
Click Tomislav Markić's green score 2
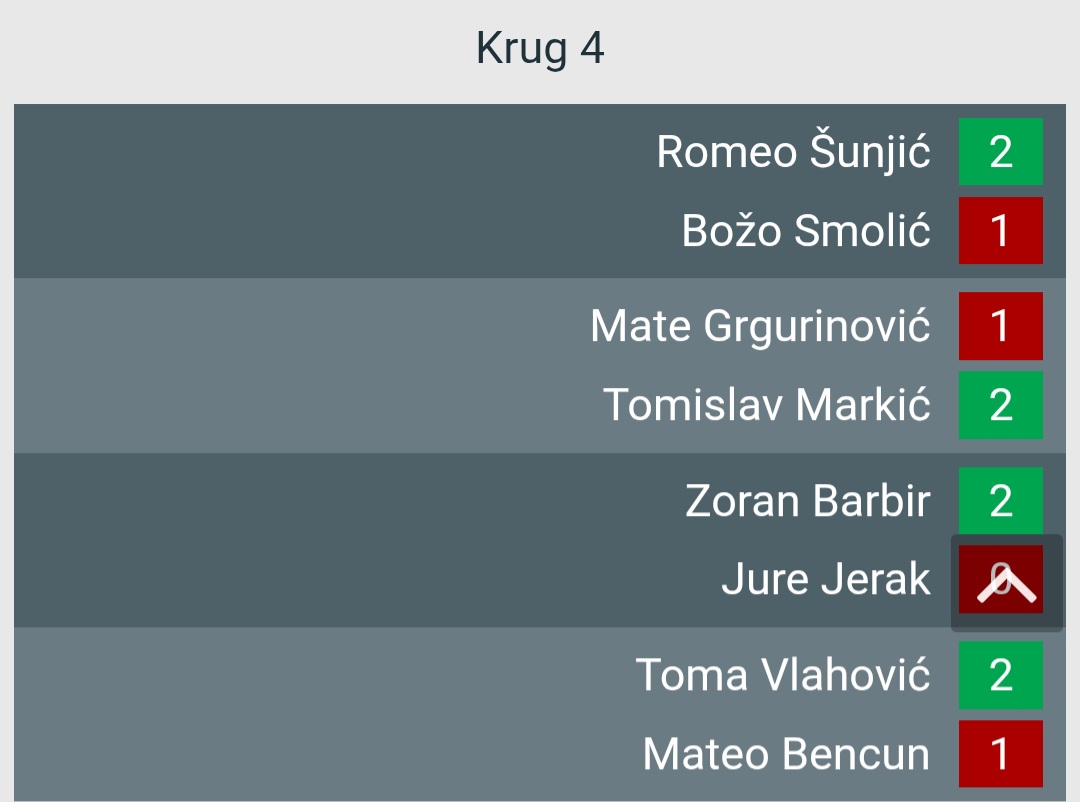click(x=1001, y=404)
